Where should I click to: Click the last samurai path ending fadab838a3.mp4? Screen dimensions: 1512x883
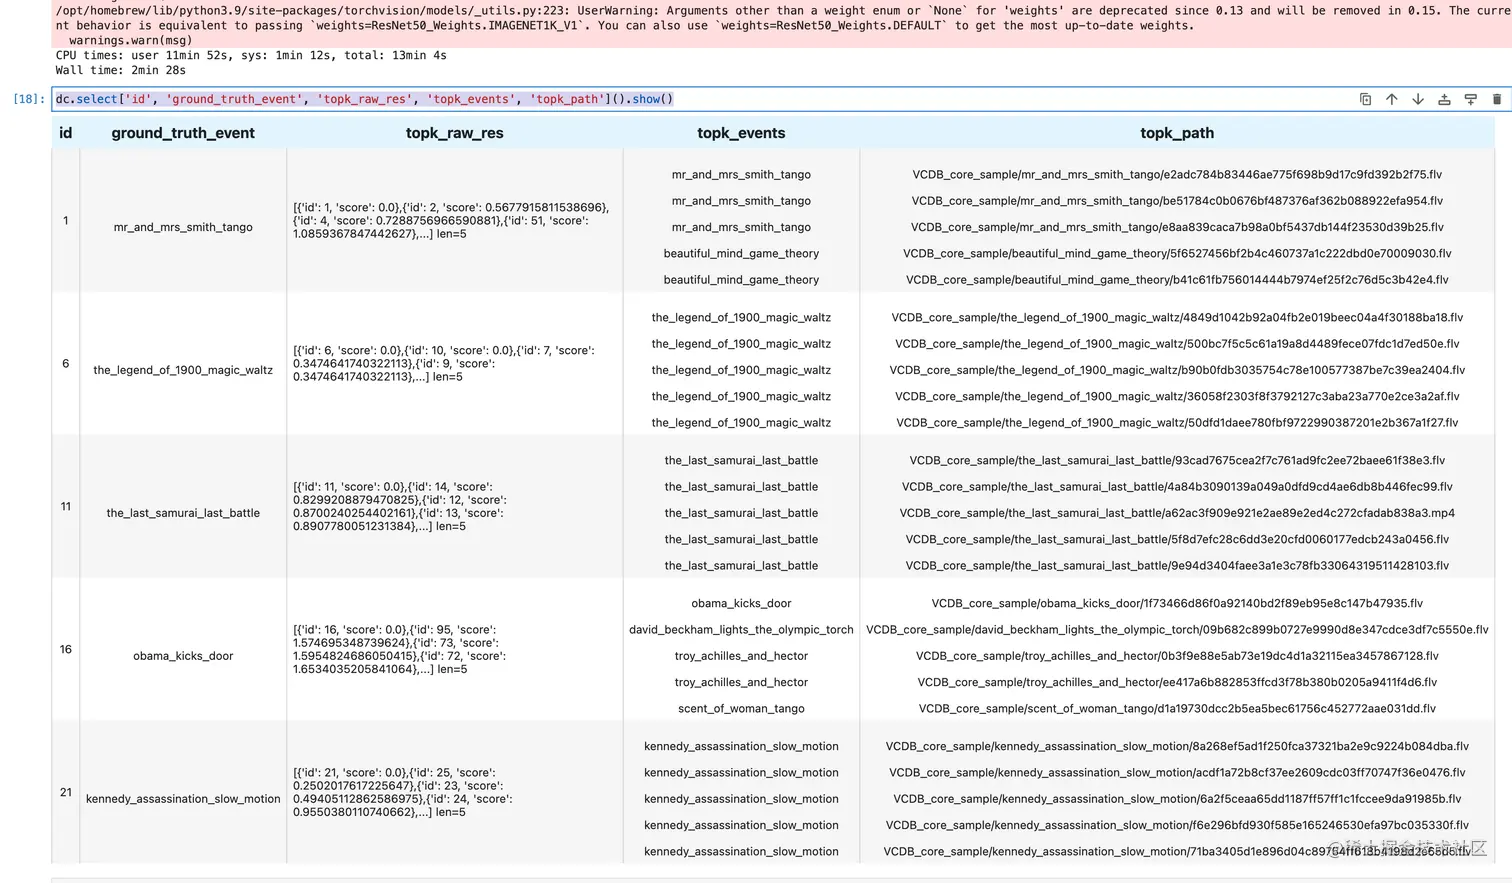pyautogui.click(x=1177, y=513)
